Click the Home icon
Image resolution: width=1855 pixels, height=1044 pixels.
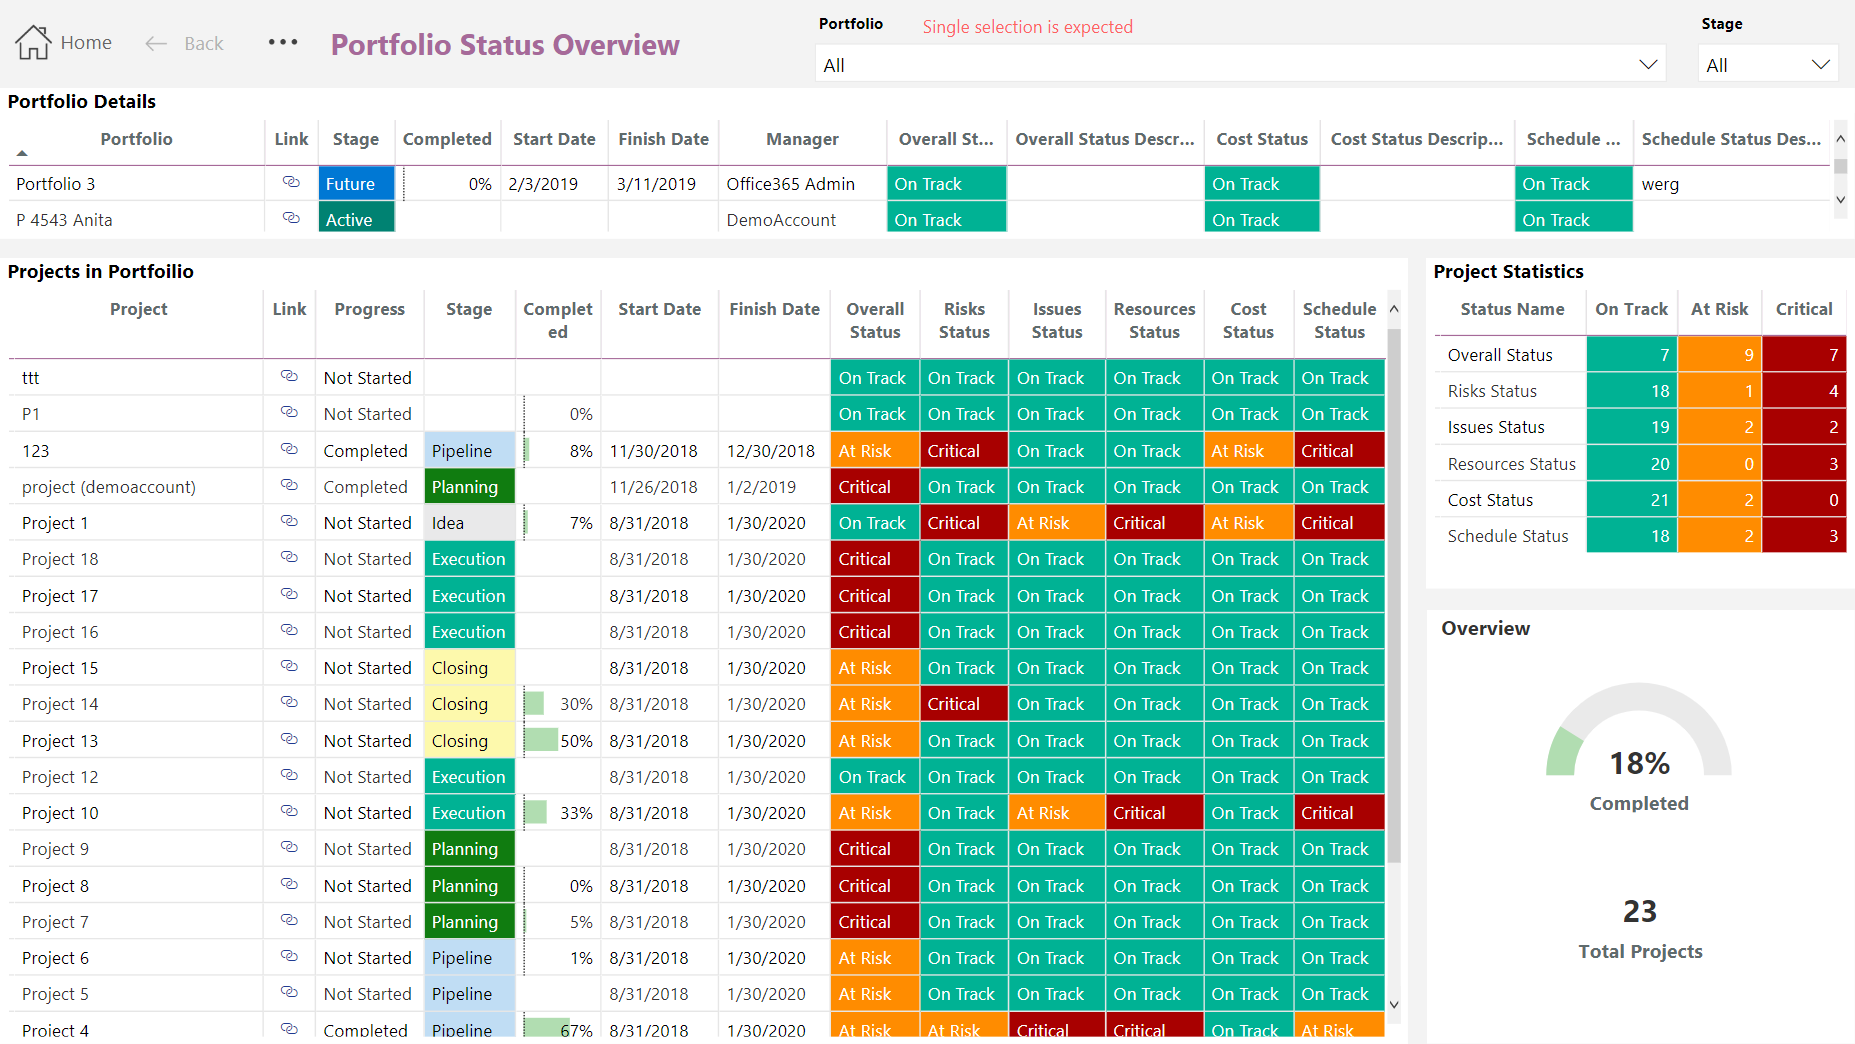pos(33,43)
